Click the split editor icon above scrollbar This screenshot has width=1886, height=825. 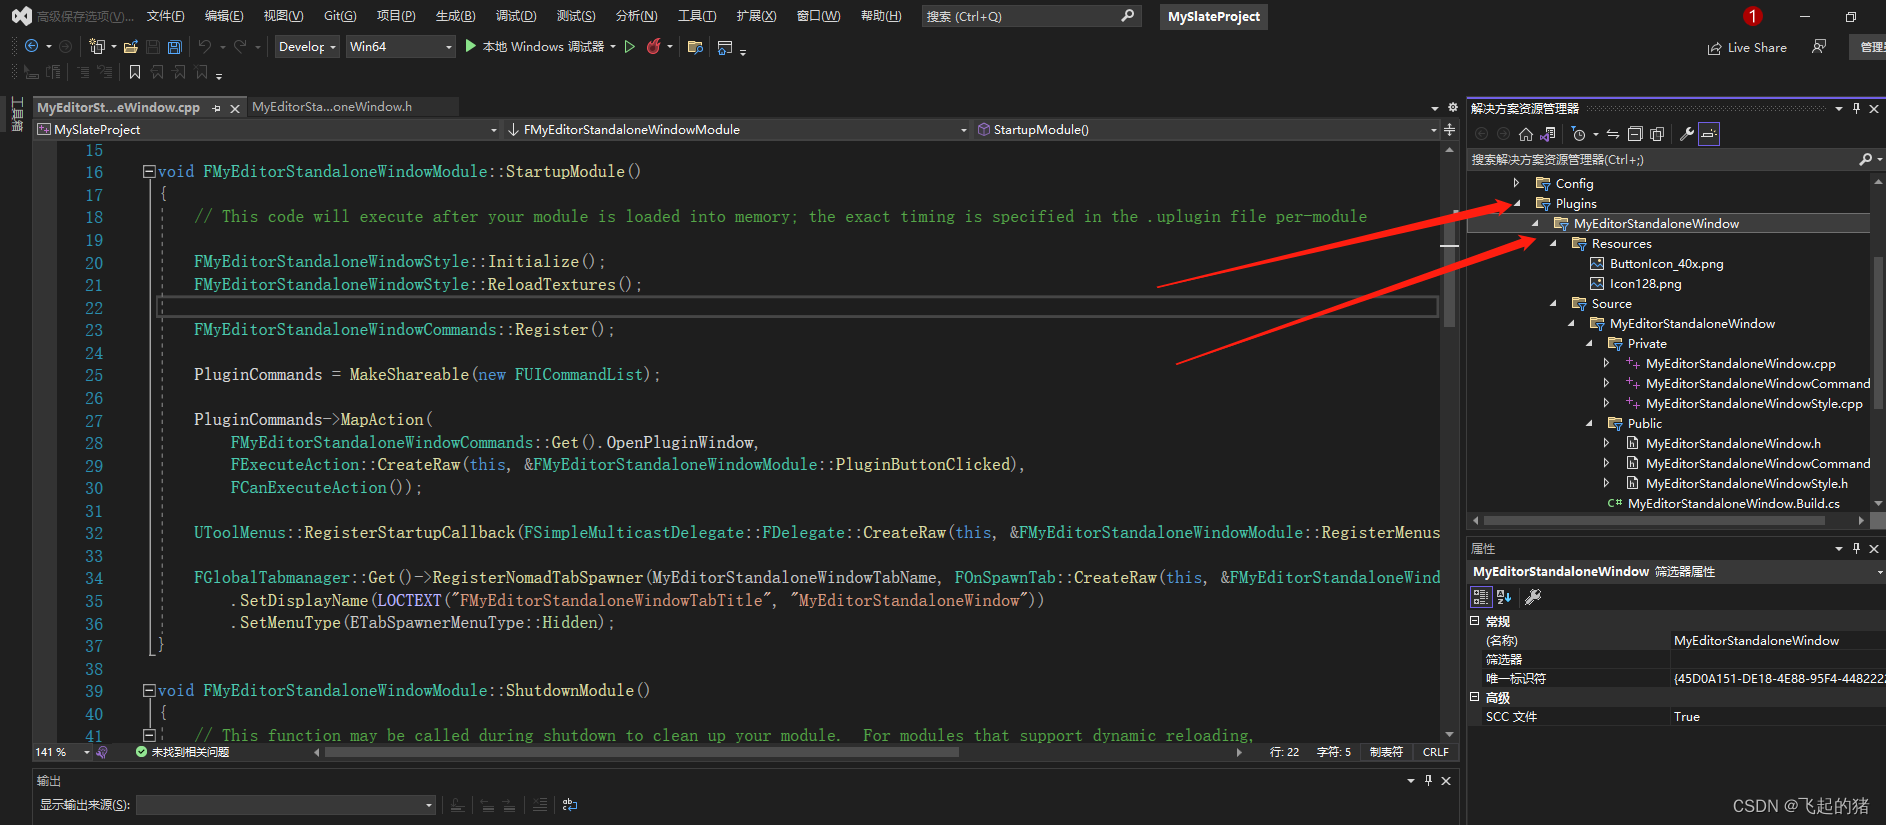[1449, 130]
